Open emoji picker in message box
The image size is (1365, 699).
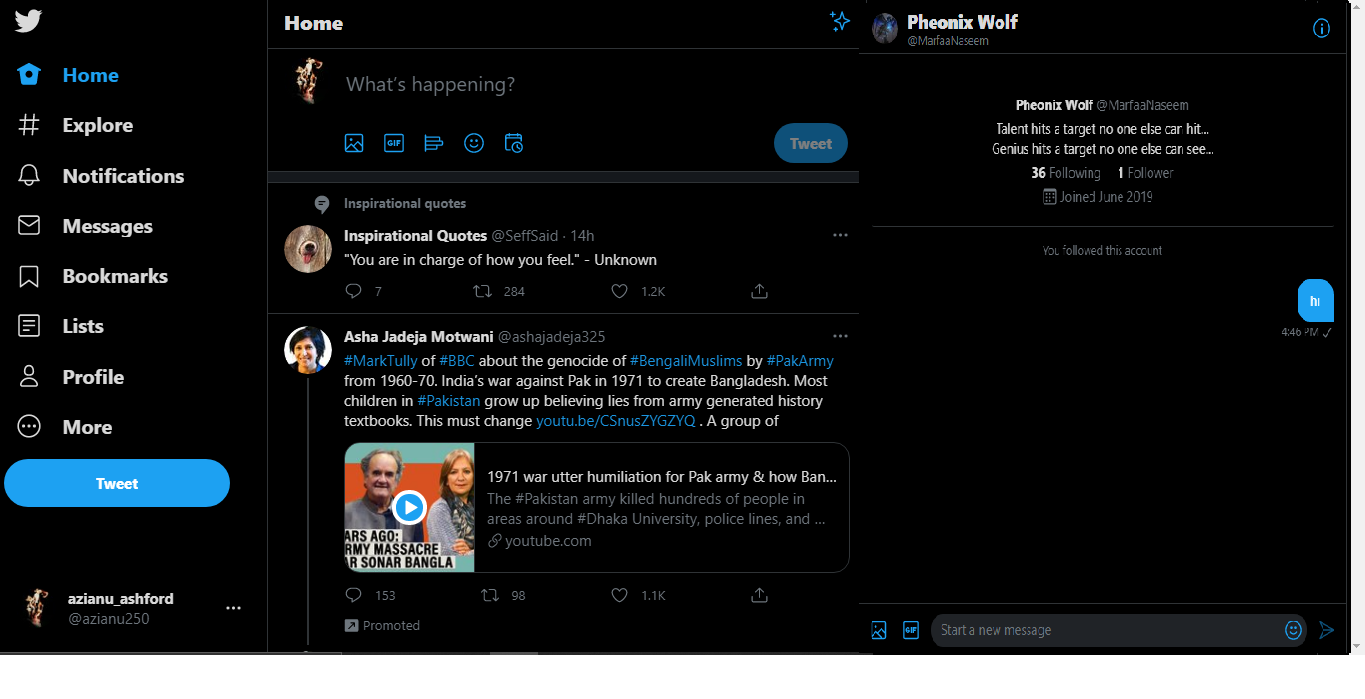[x=1294, y=630]
